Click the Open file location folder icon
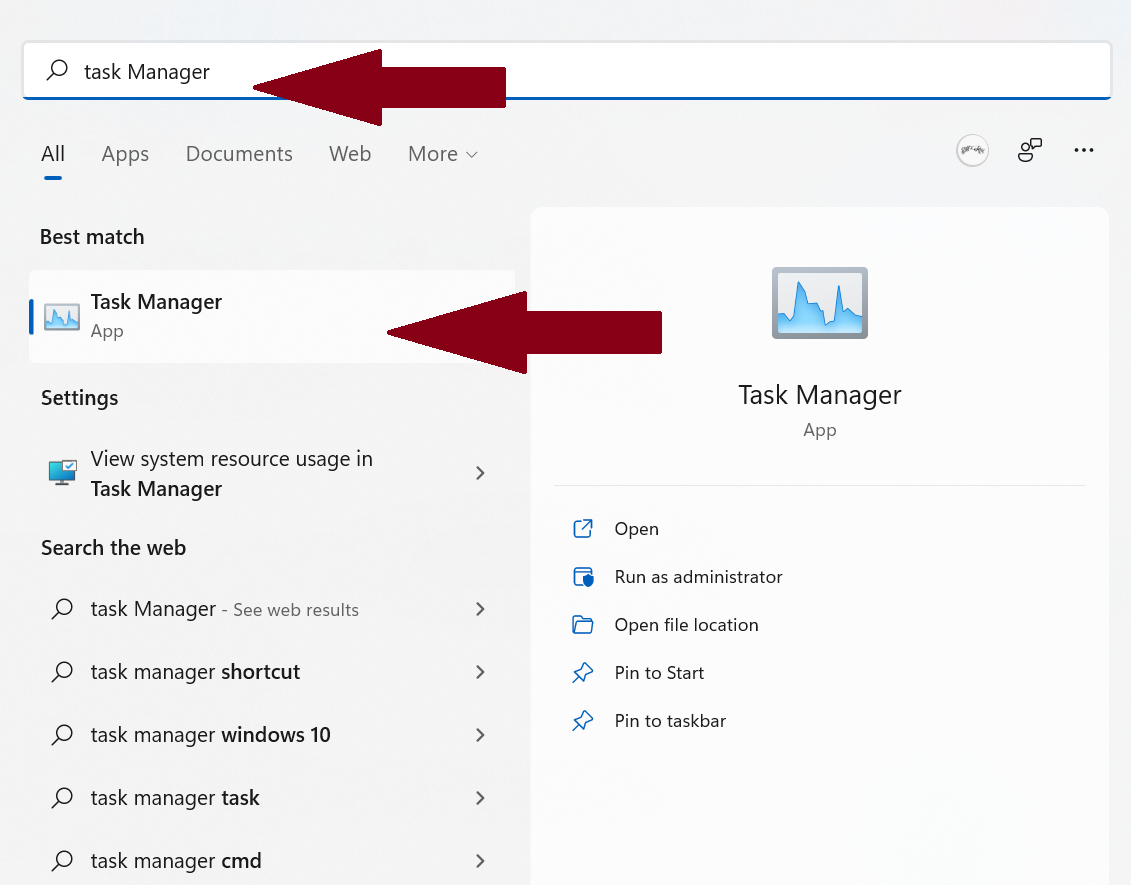This screenshot has height=885, width=1131. 583,625
